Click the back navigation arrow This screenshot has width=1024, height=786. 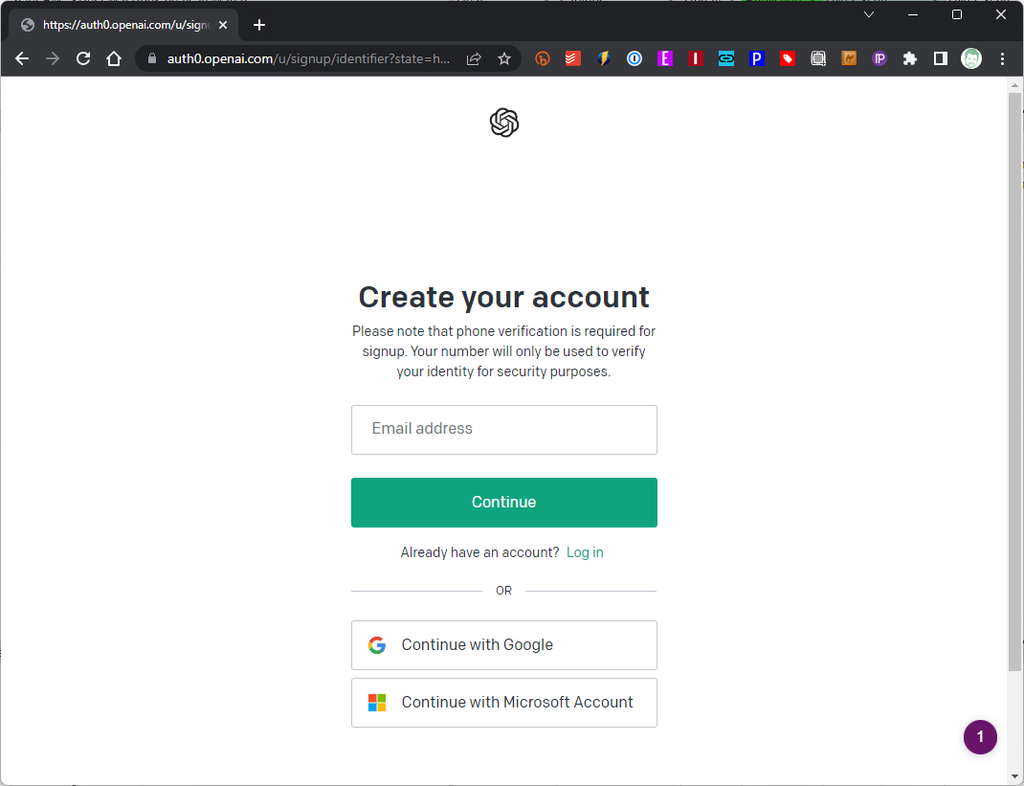click(x=22, y=58)
